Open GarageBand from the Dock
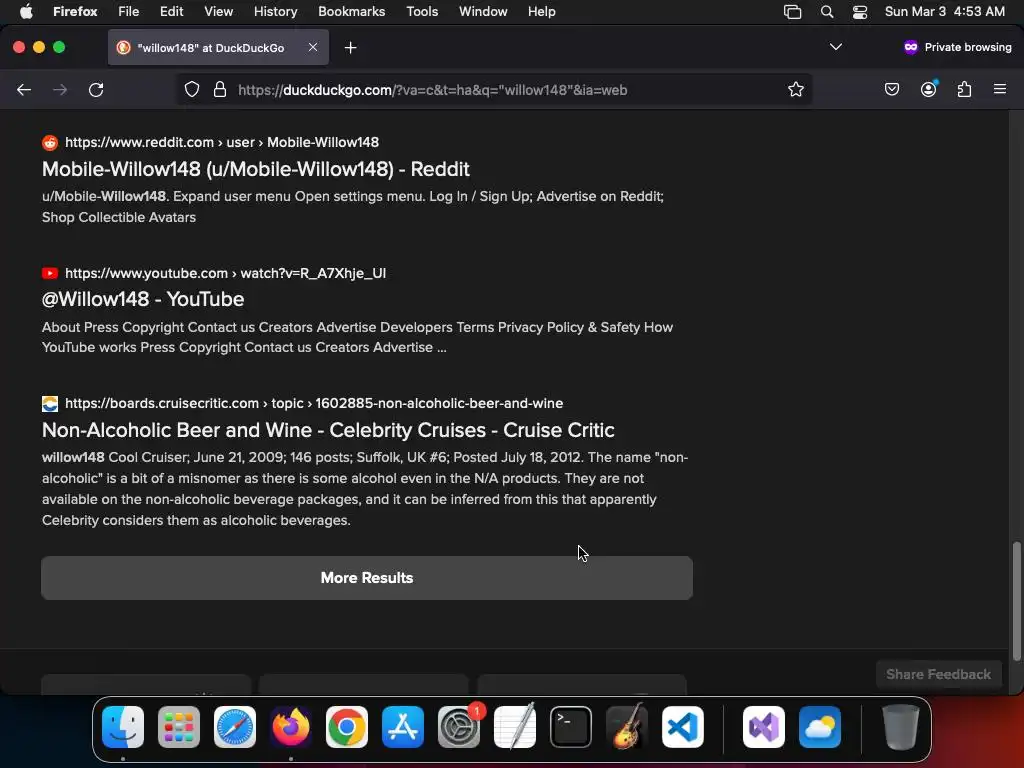Screen dimensions: 1024x768 point(627,727)
